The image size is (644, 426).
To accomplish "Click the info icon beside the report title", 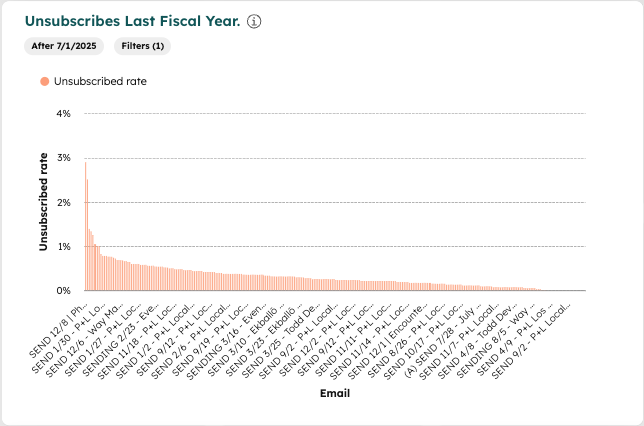I will point(254,22).
